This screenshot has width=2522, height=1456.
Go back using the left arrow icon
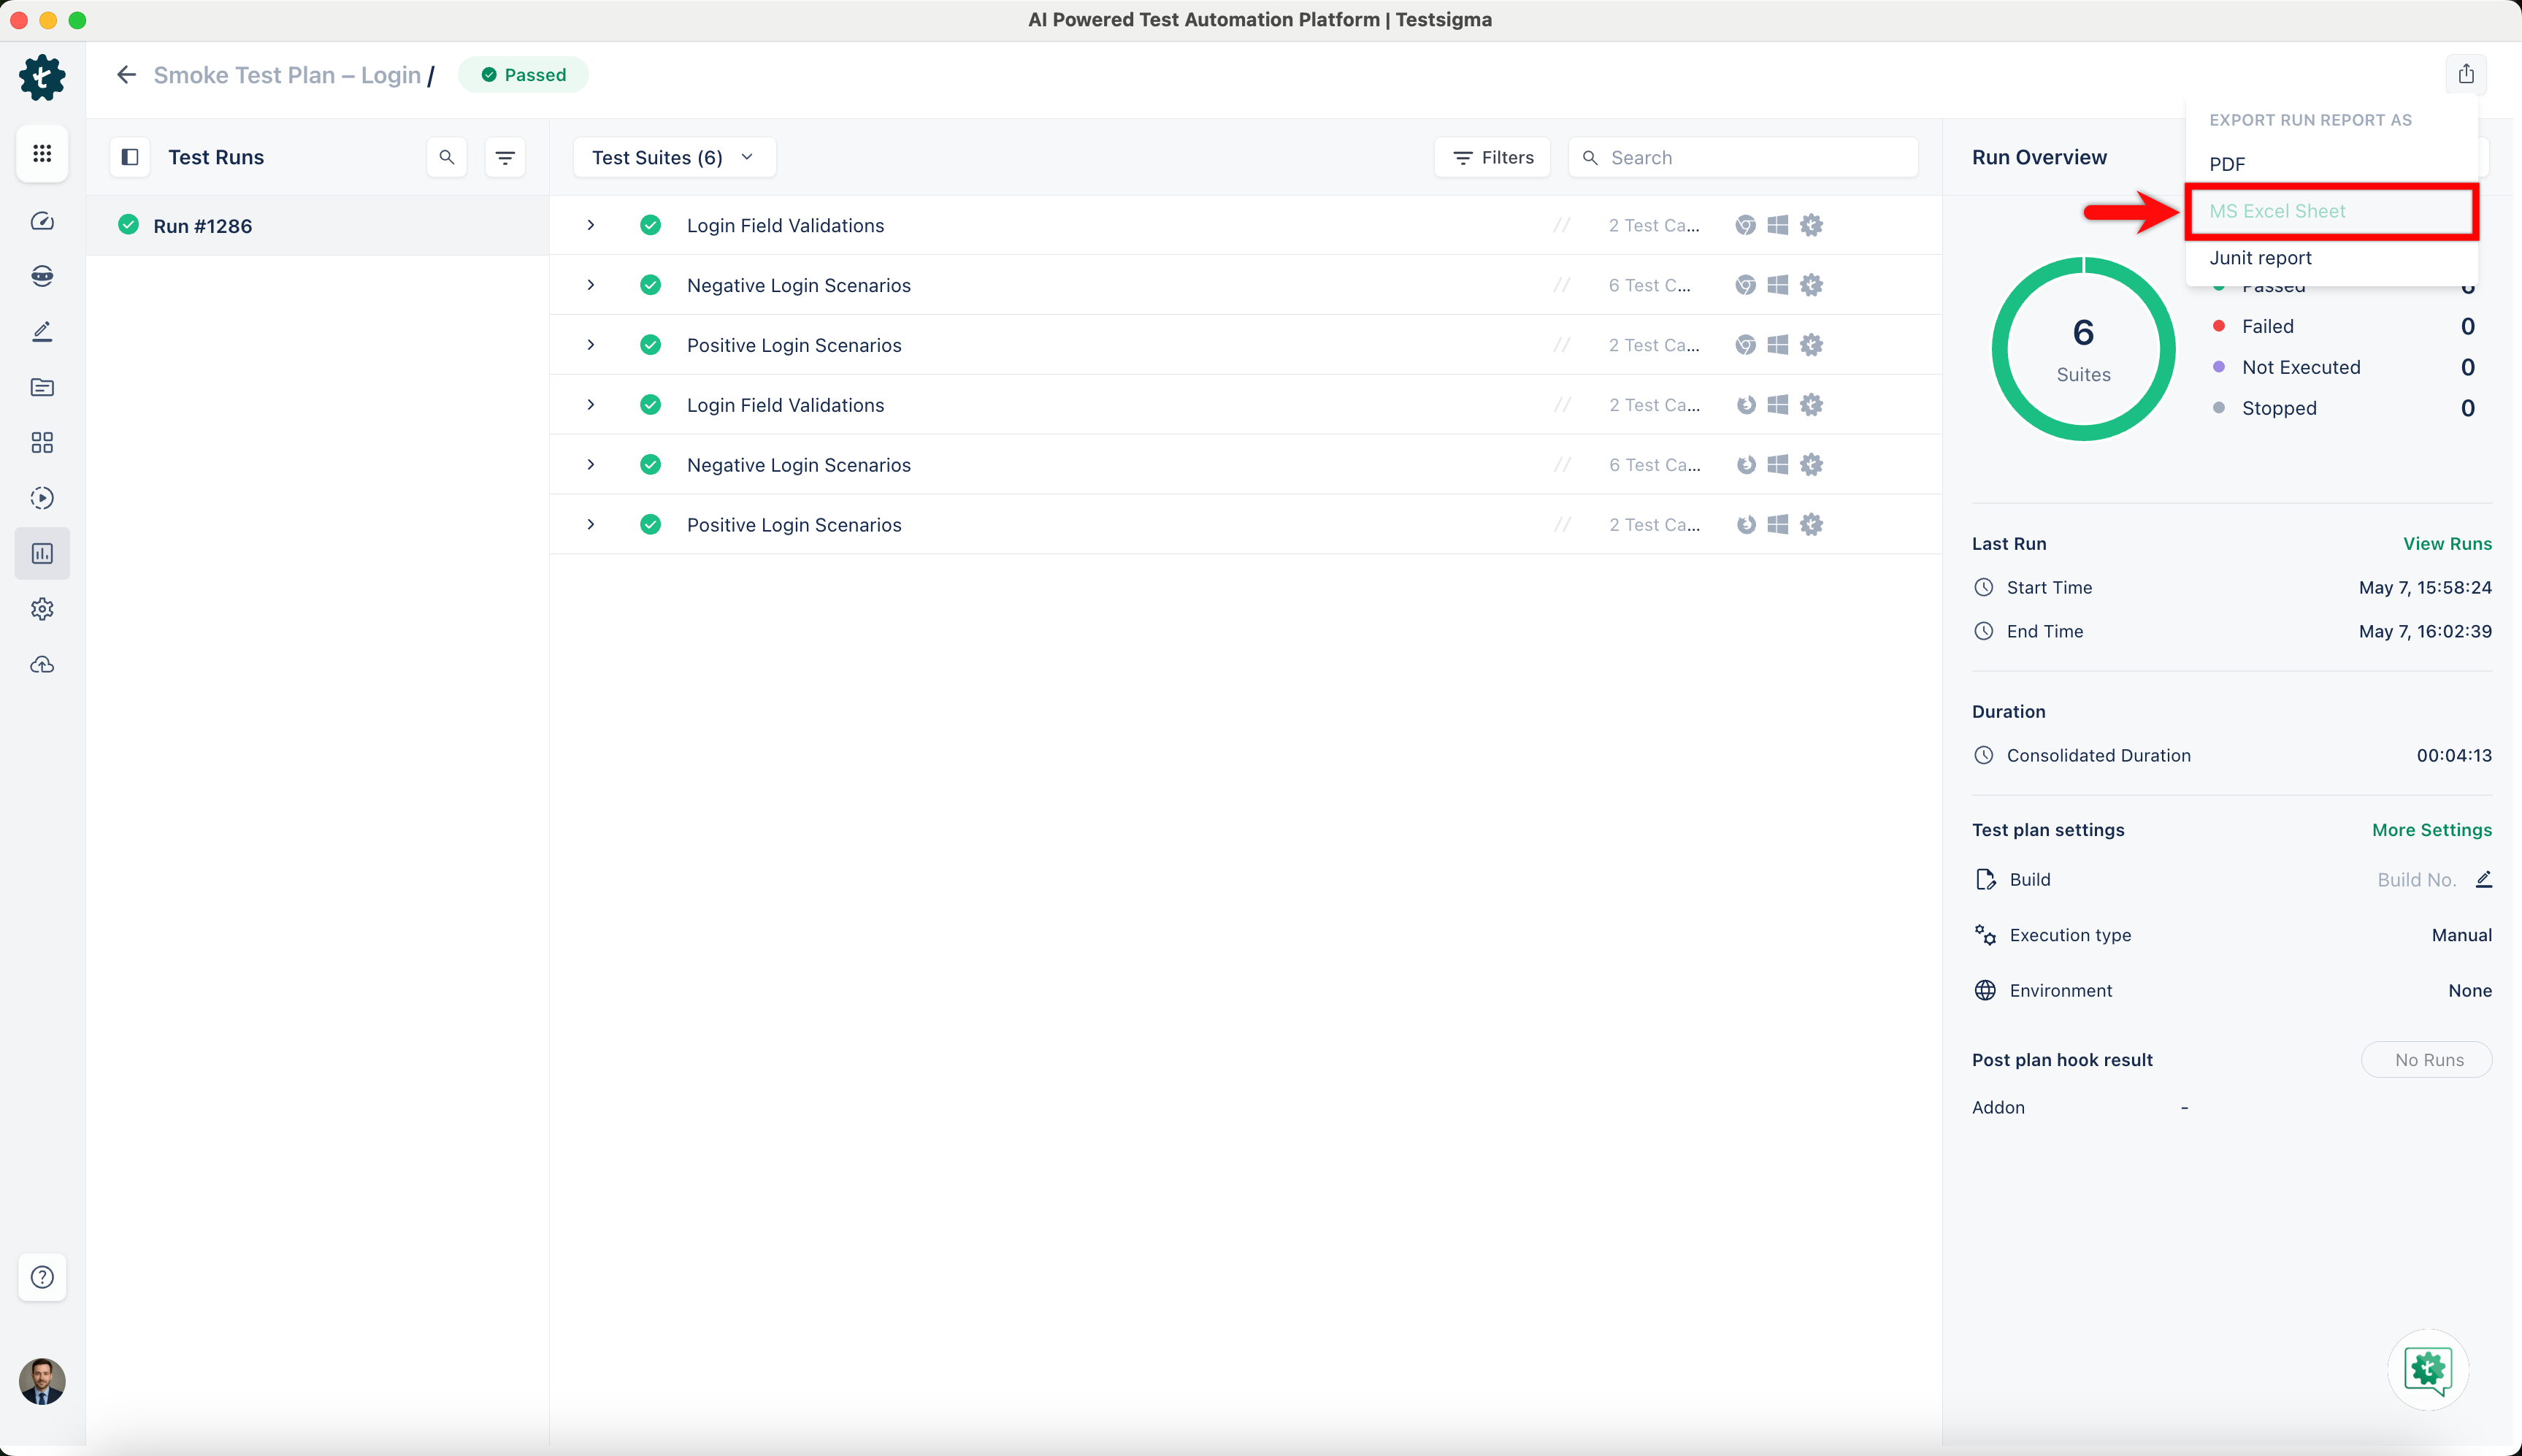click(x=126, y=75)
